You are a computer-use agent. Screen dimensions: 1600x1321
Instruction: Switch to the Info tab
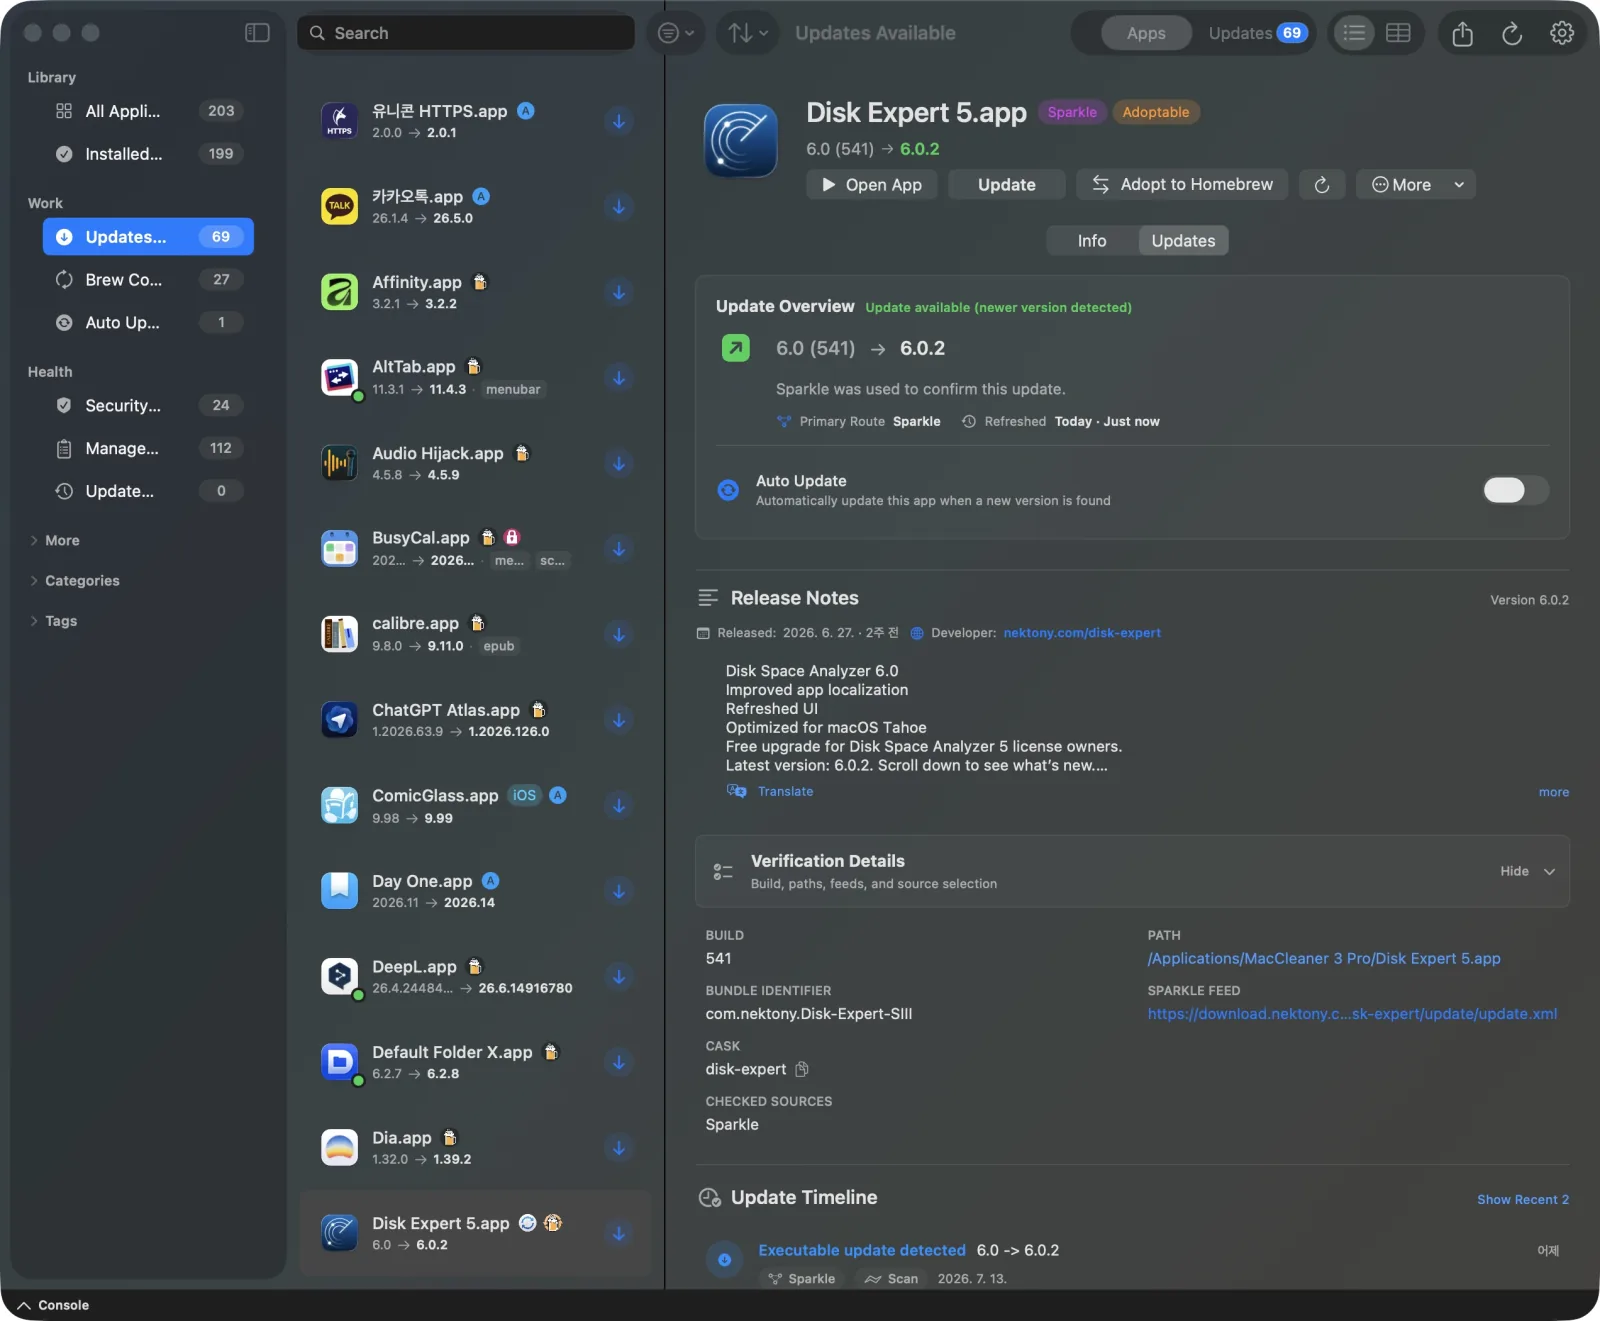coord(1092,241)
